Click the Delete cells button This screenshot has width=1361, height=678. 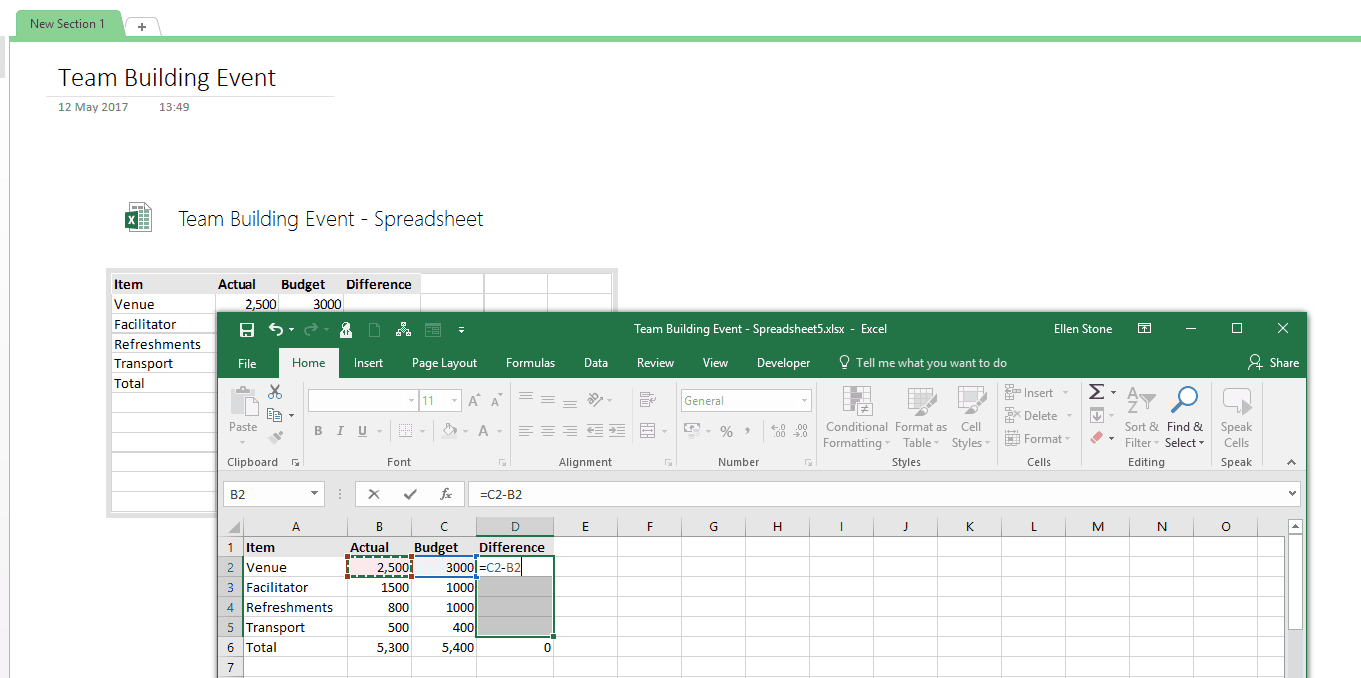[x=1037, y=416]
